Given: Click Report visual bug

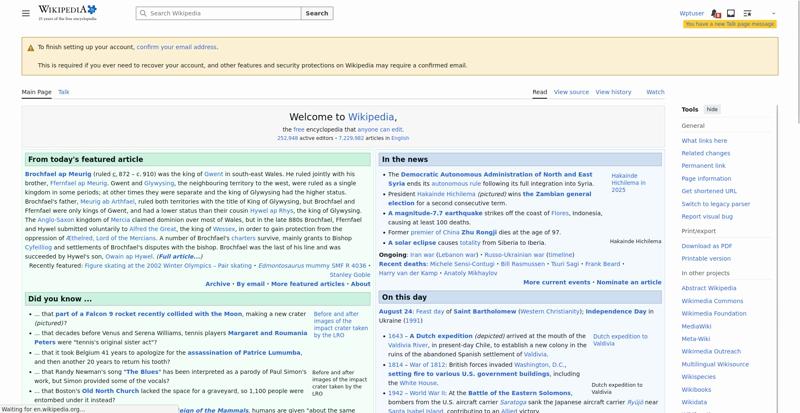Looking at the screenshot, I should [x=707, y=216].
